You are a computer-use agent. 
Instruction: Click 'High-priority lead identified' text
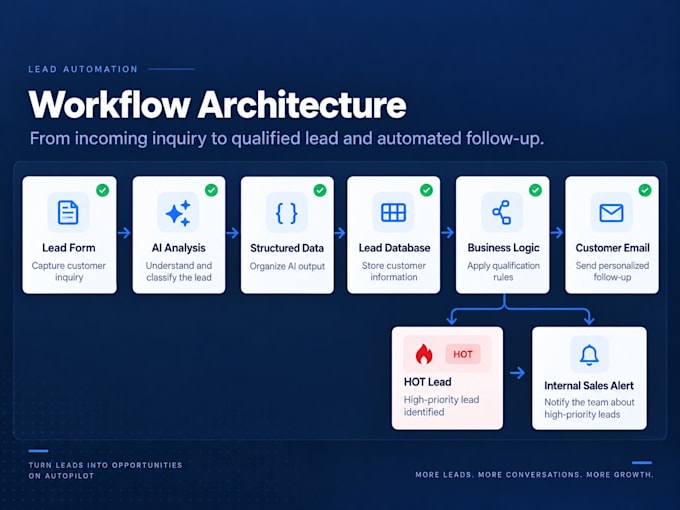(x=441, y=406)
